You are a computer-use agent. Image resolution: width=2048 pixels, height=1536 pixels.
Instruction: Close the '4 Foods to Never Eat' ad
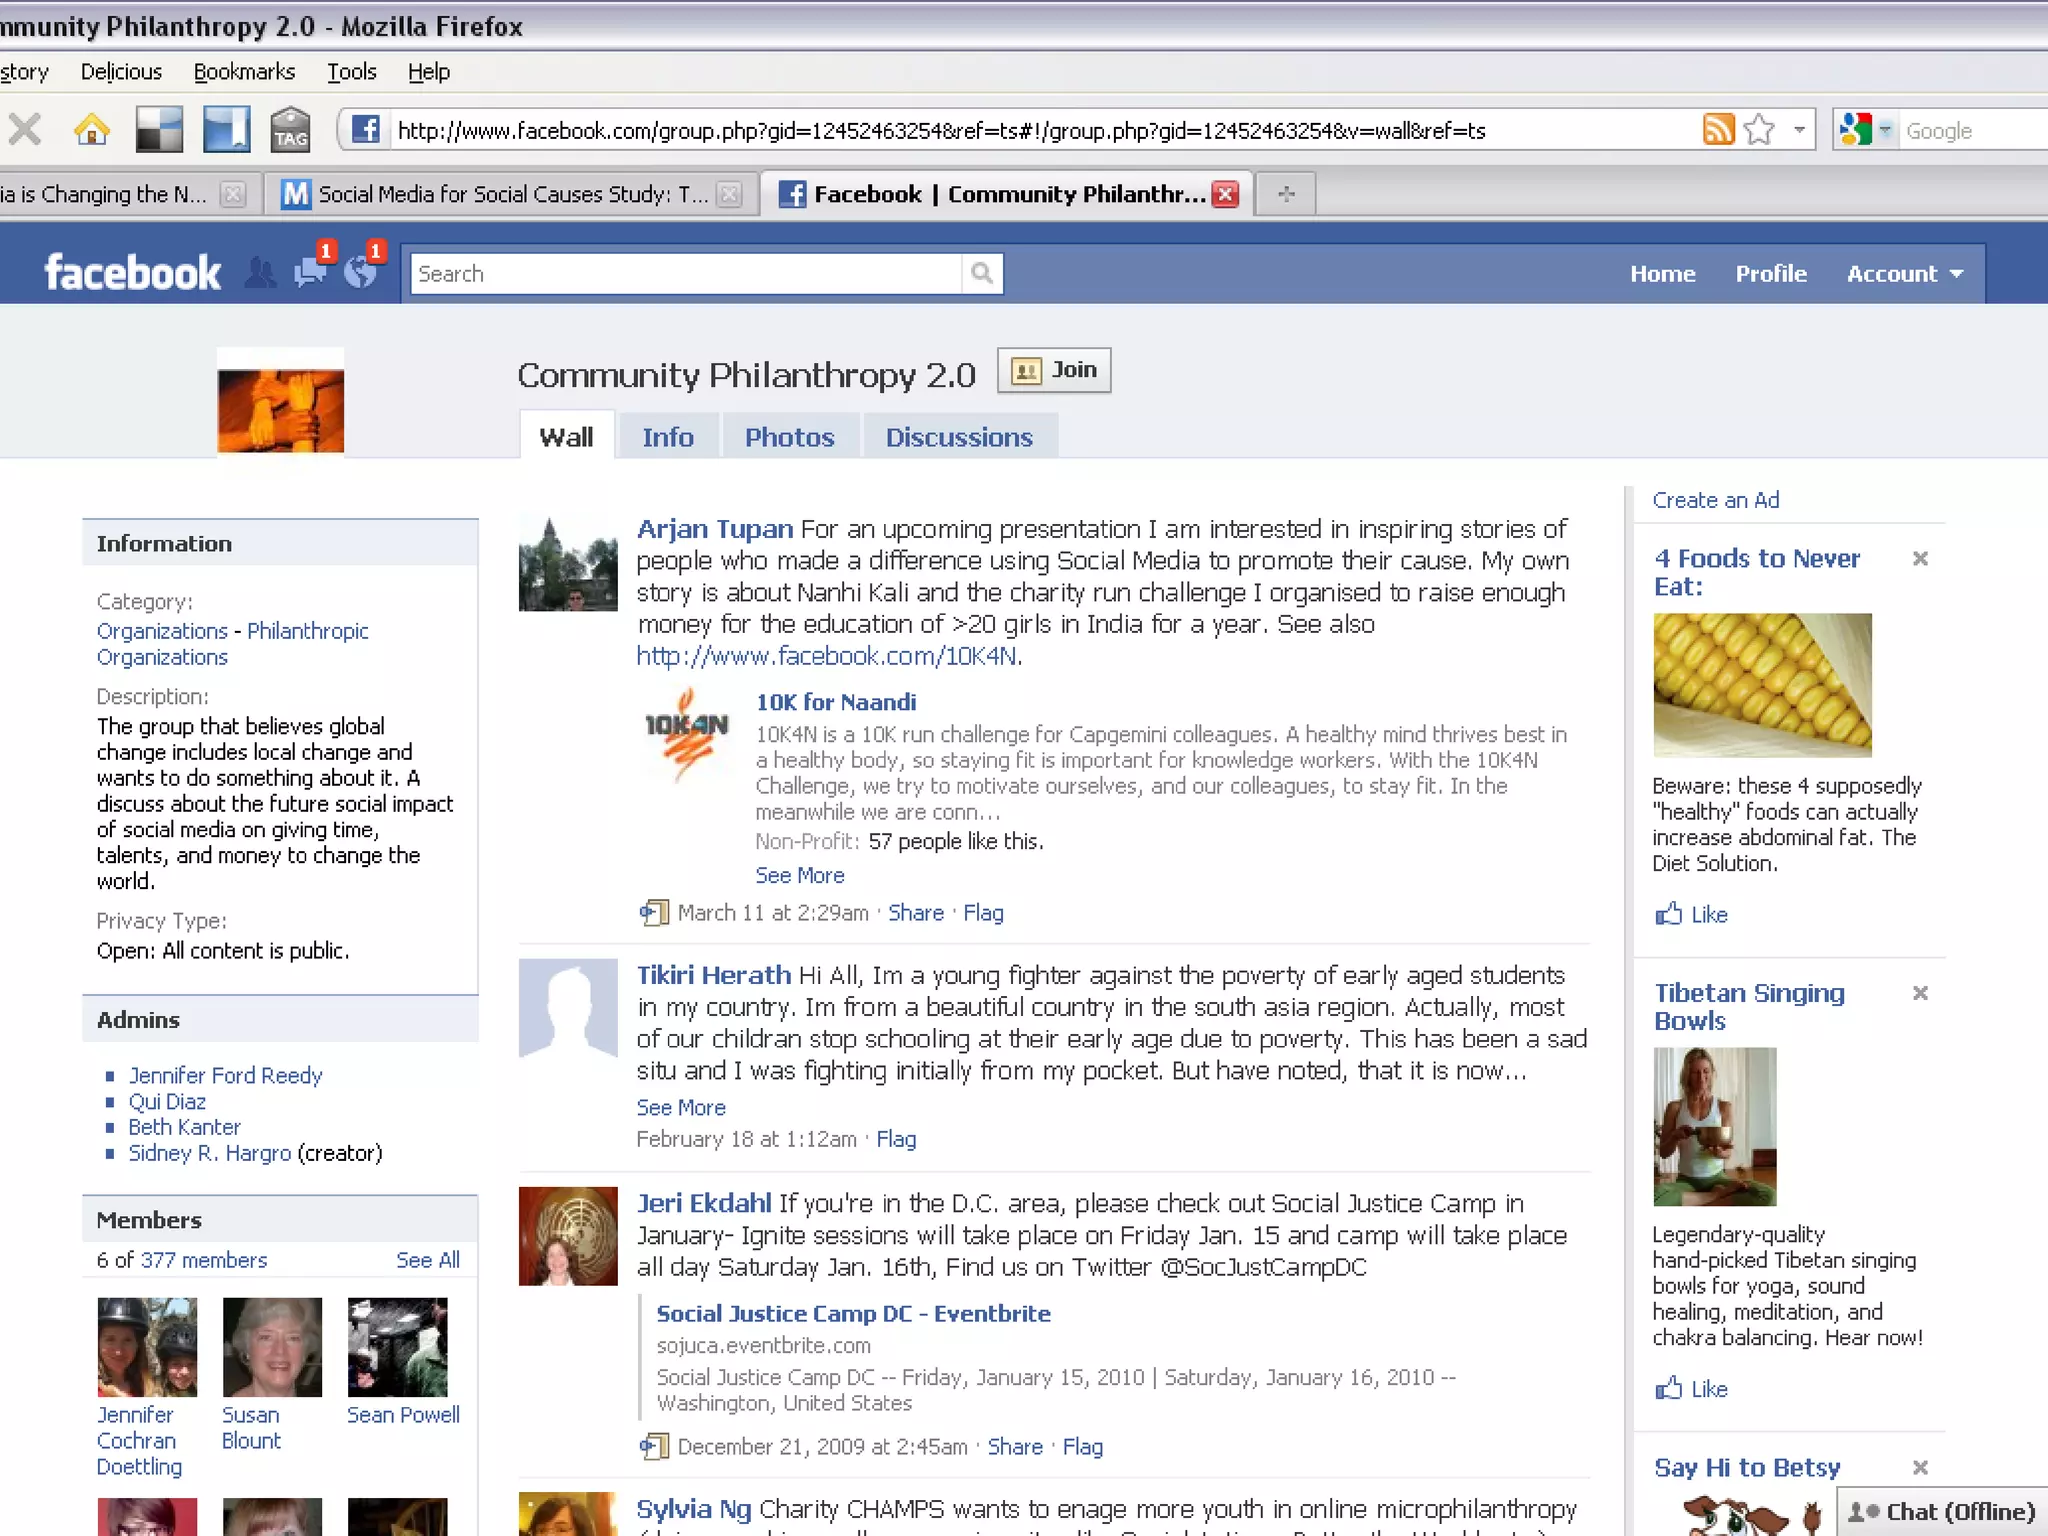tap(1920, 559)
